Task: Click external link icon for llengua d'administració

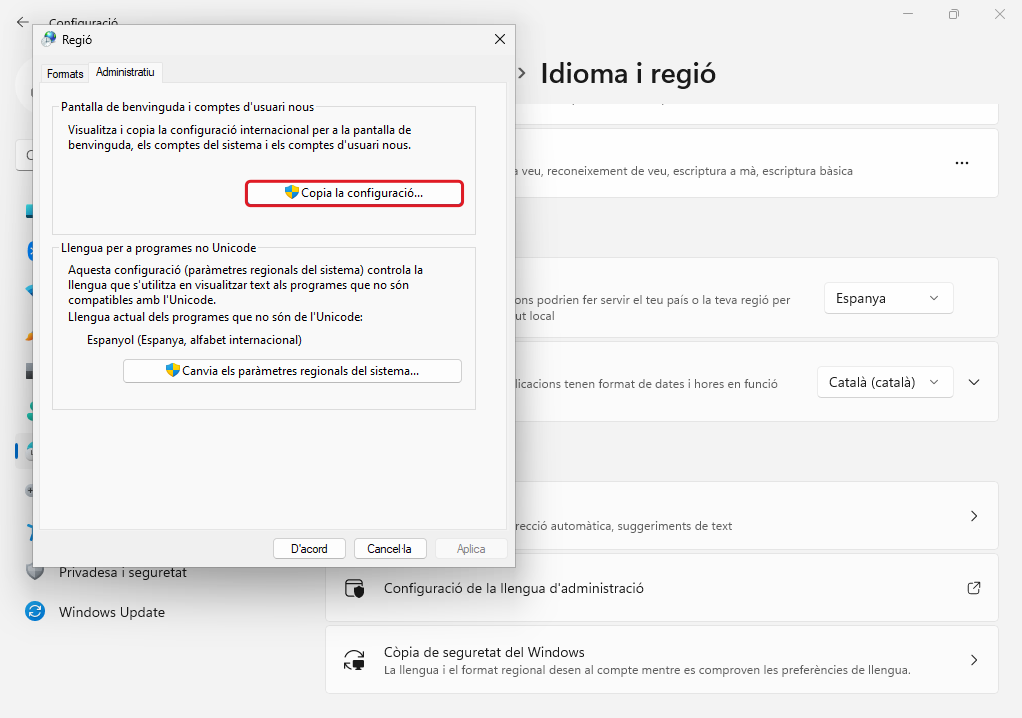Action: click(x=973, y=588)
